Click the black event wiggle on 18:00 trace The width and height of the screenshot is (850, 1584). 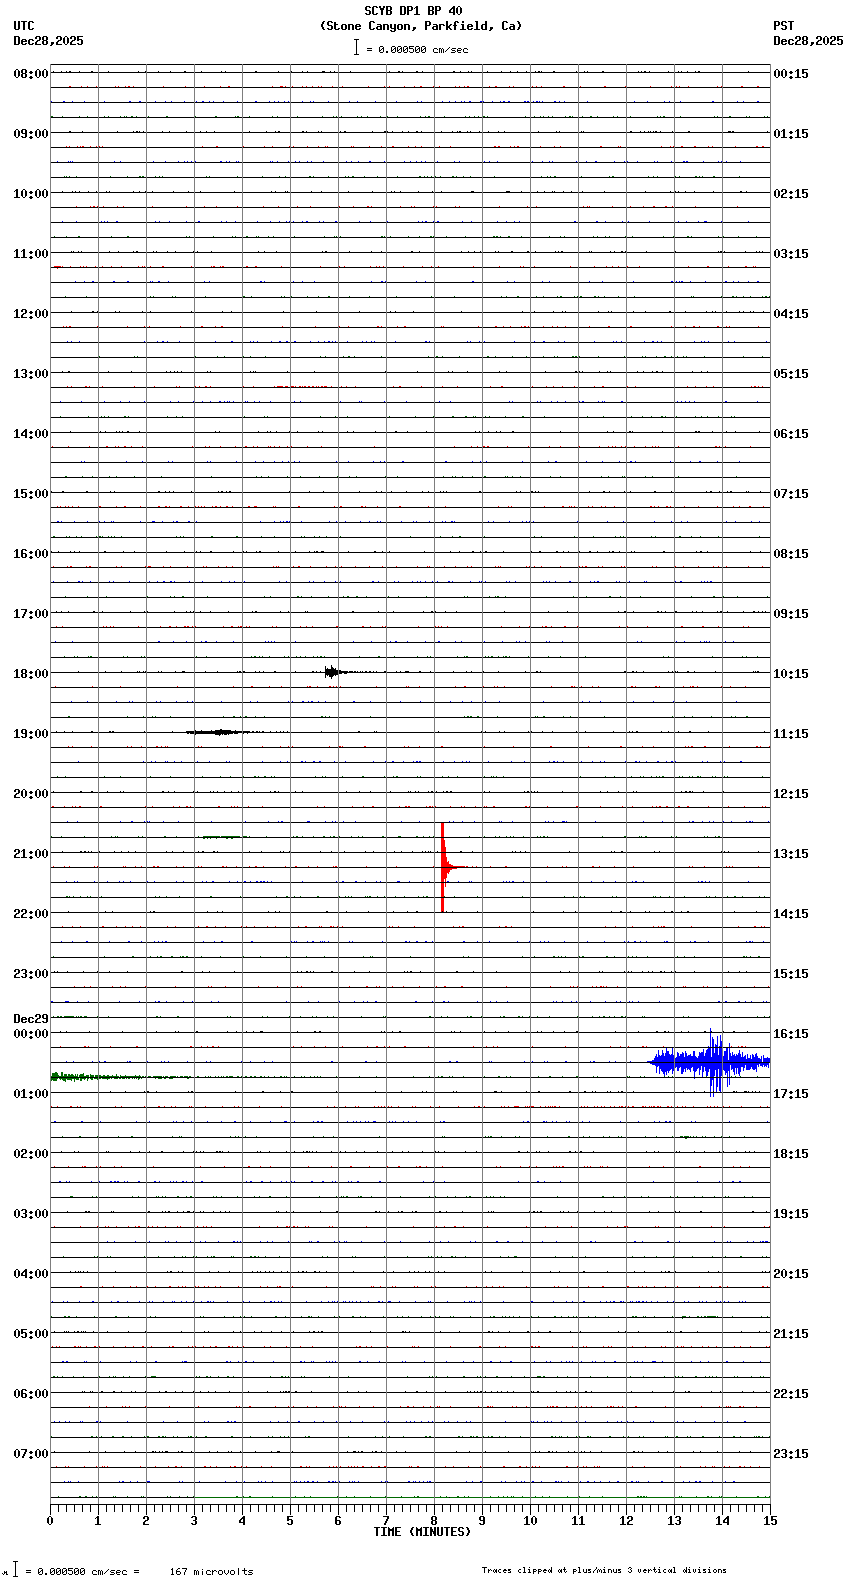tap(333, 672)
